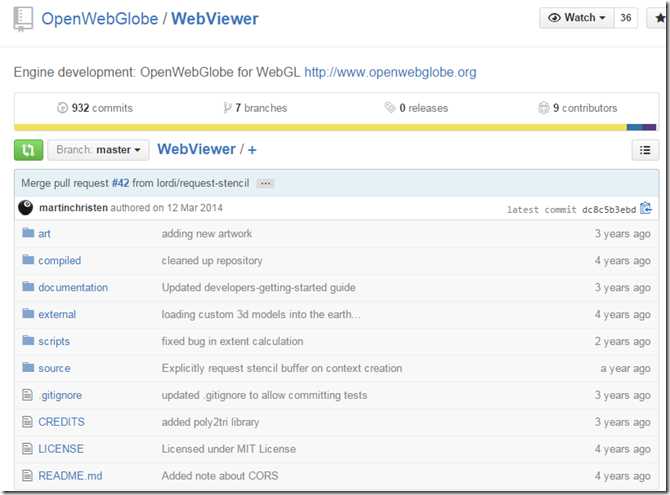Click the branches fork icon

pyautogui.click(x=227, y=108)
